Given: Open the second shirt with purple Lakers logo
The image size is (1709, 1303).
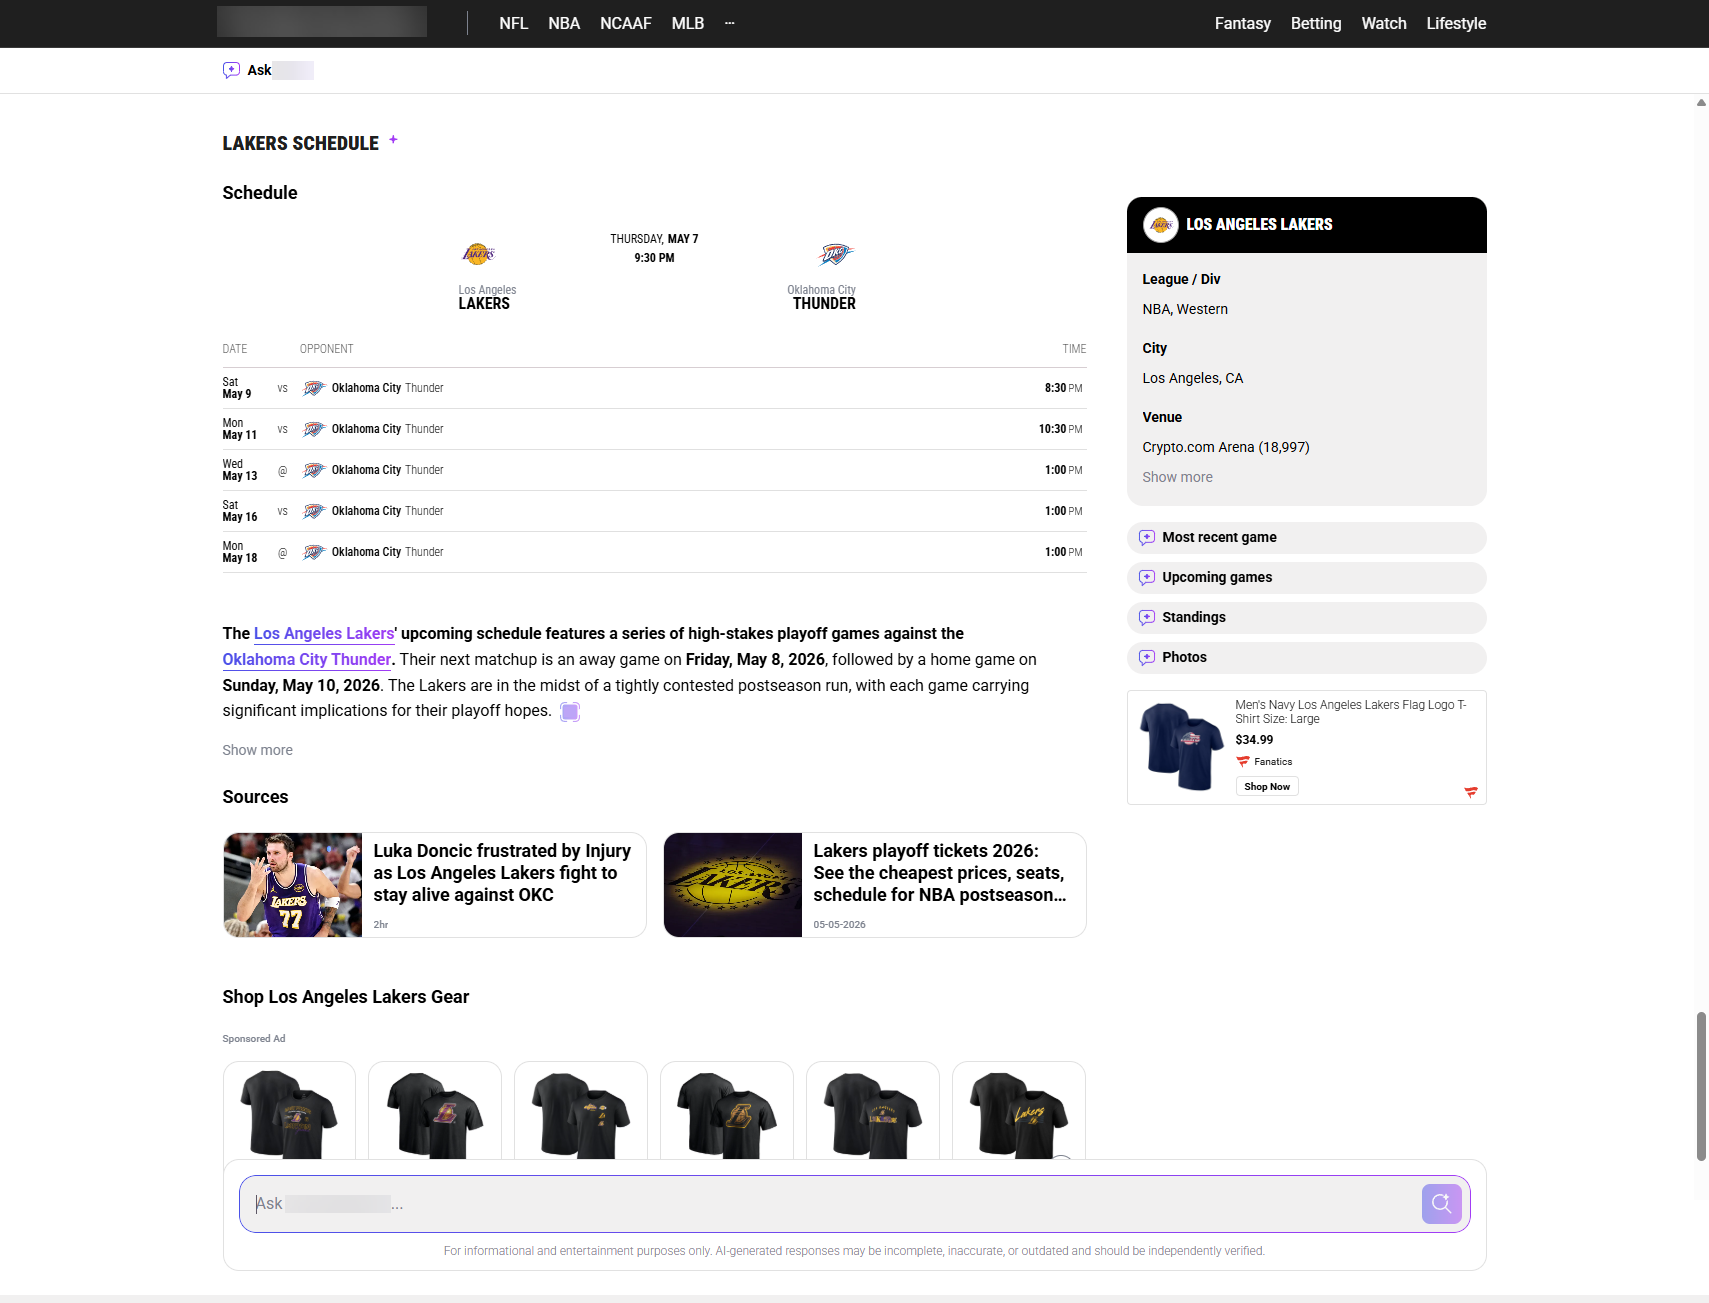Looking at the screenshot, I should point(435,1110).
